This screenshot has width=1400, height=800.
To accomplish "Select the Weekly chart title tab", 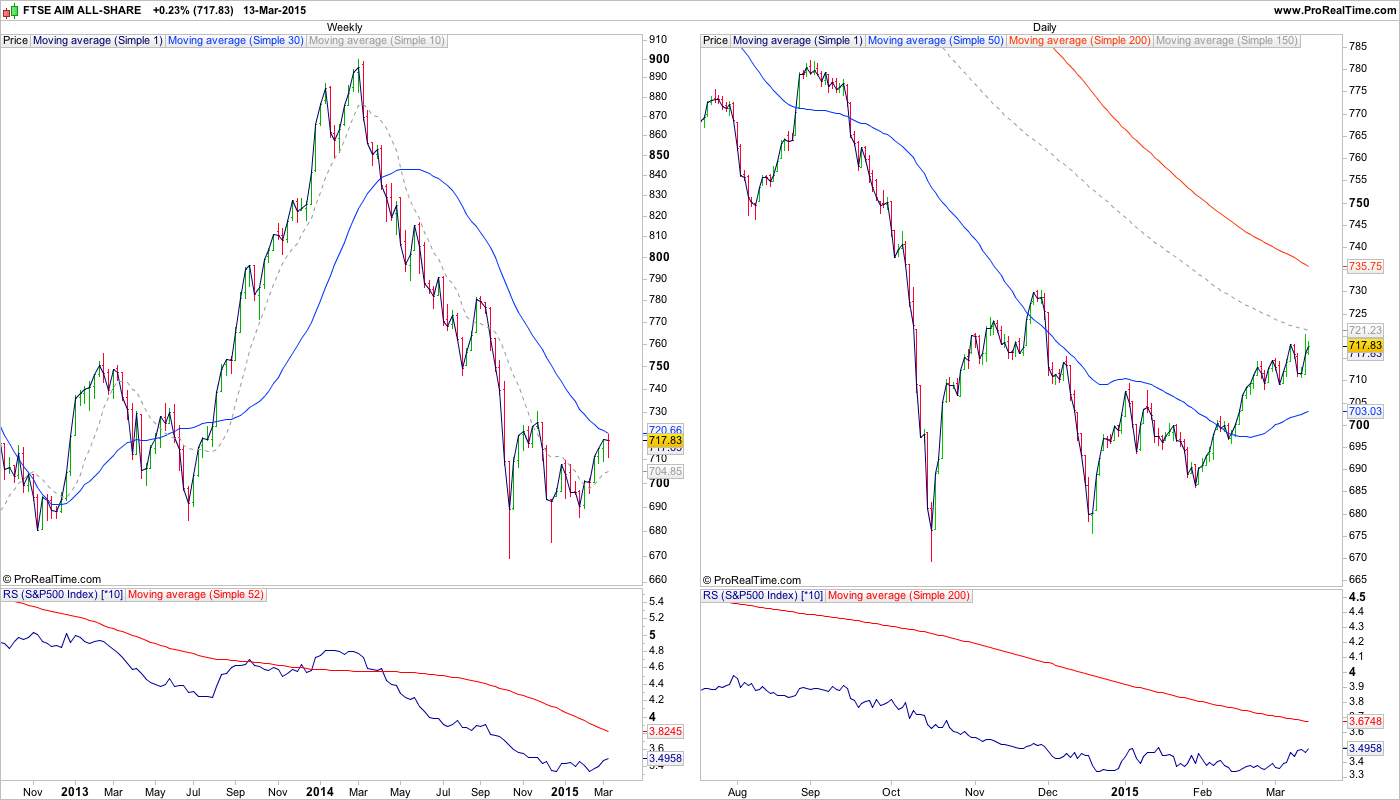I will (345, 27).
